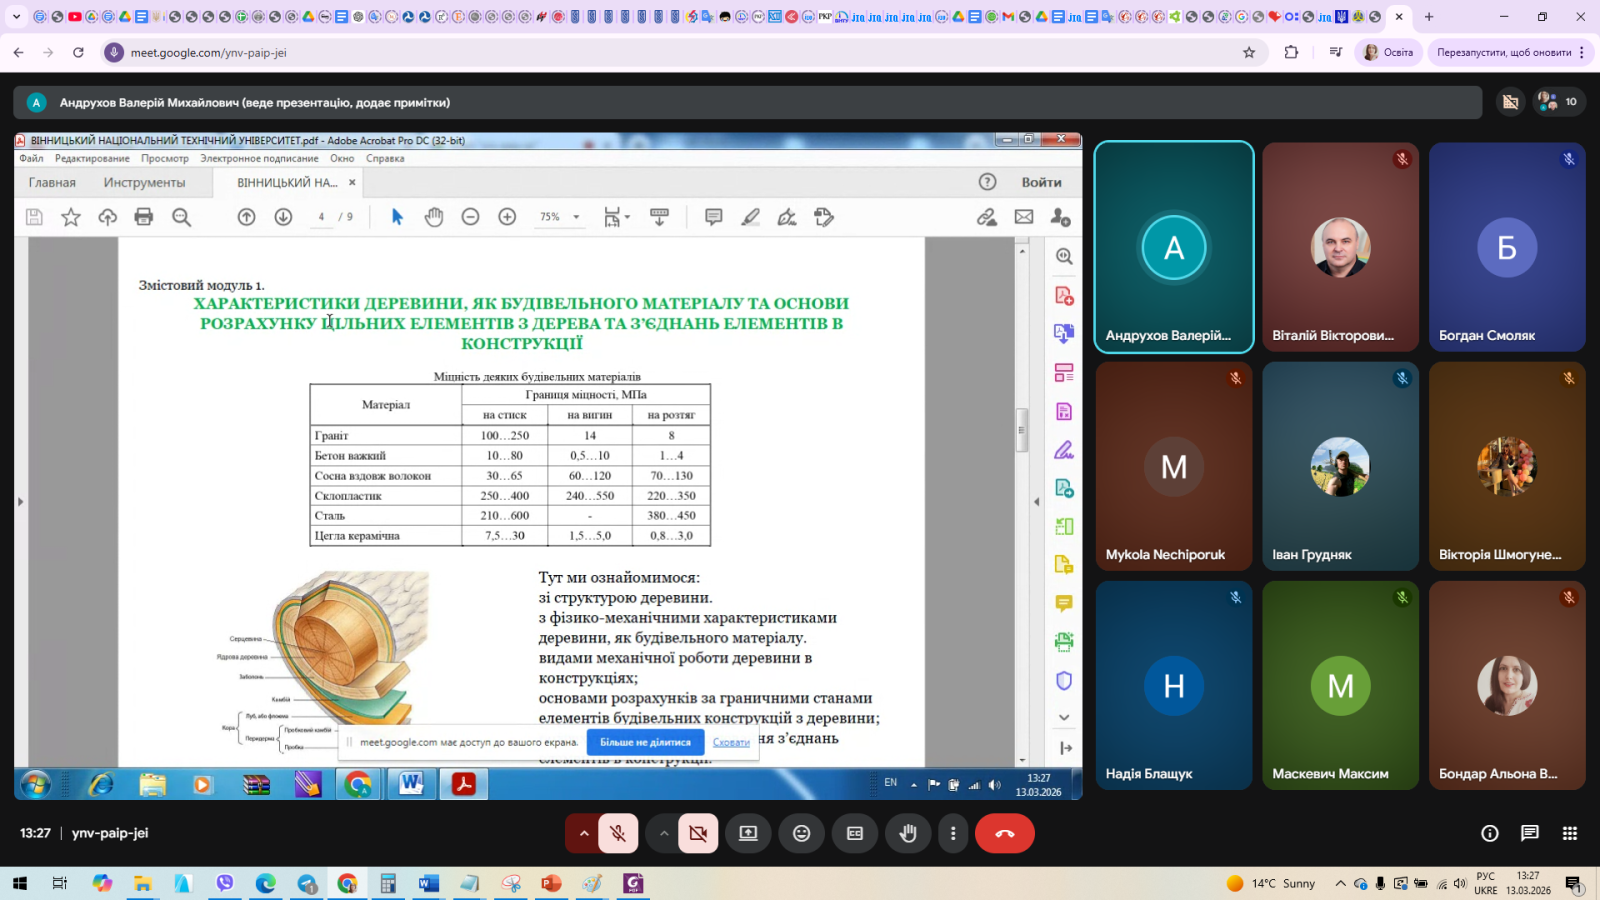
Task: Click the red leave call button
Action: click(x=1004, y=833)
